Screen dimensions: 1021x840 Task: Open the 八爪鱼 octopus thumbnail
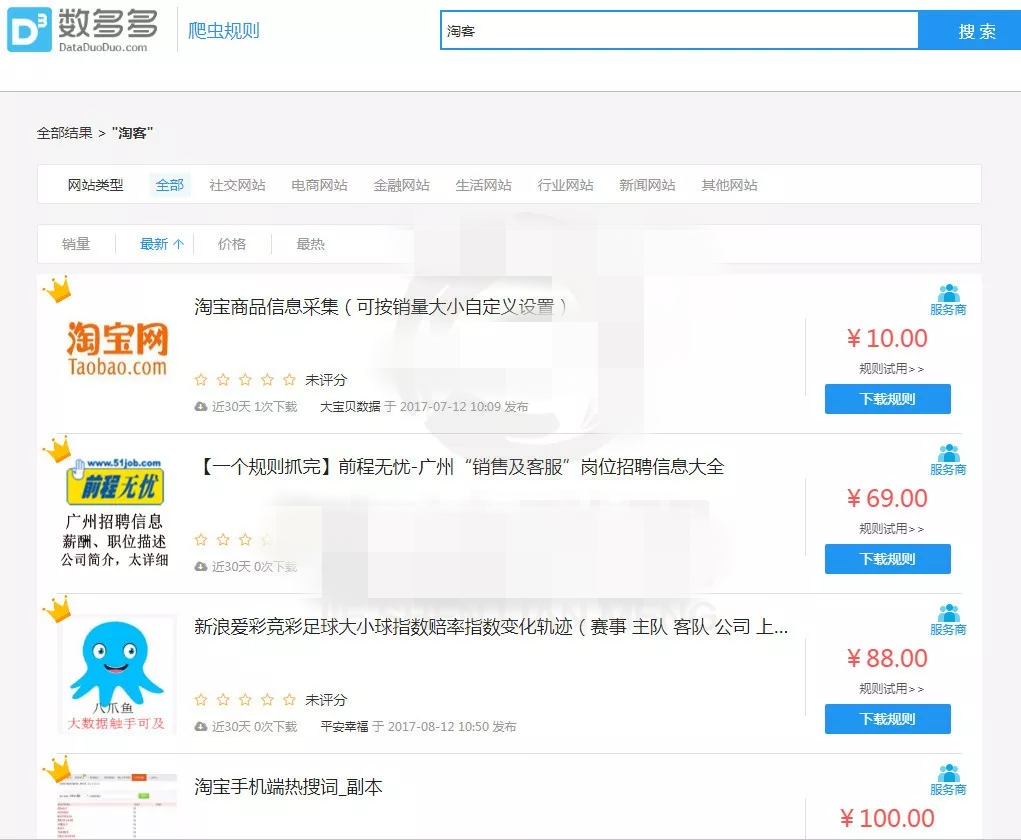pyautogui.click(x=117, y=675)
